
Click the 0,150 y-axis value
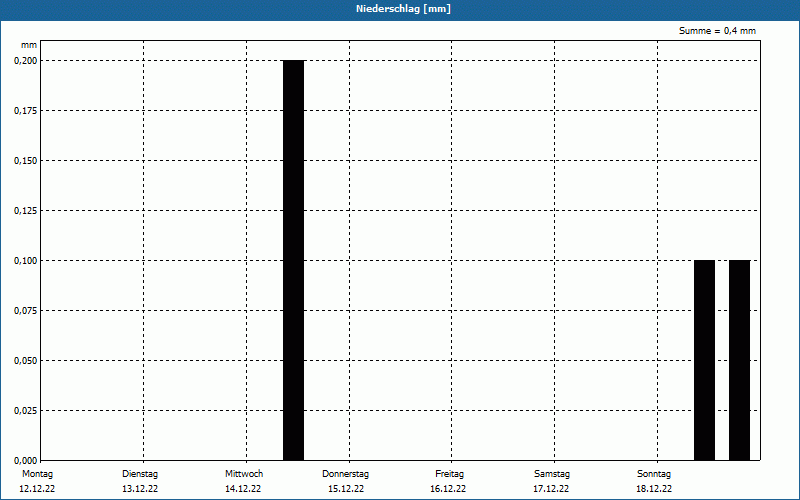pos(26,161)
